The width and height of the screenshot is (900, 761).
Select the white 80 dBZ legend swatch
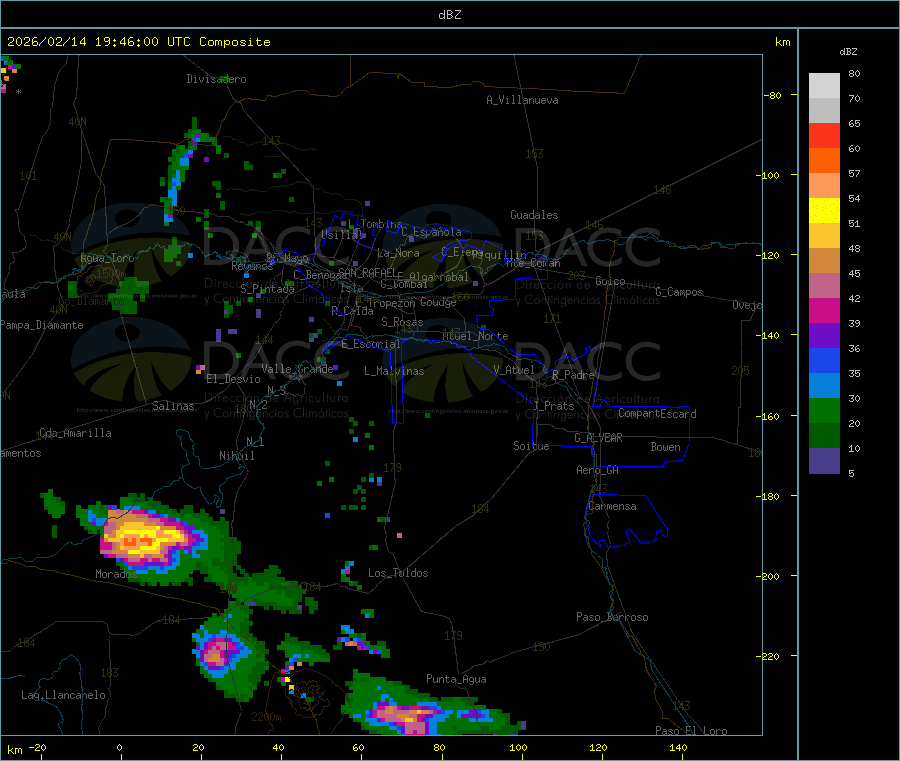[x=824, y=86]
